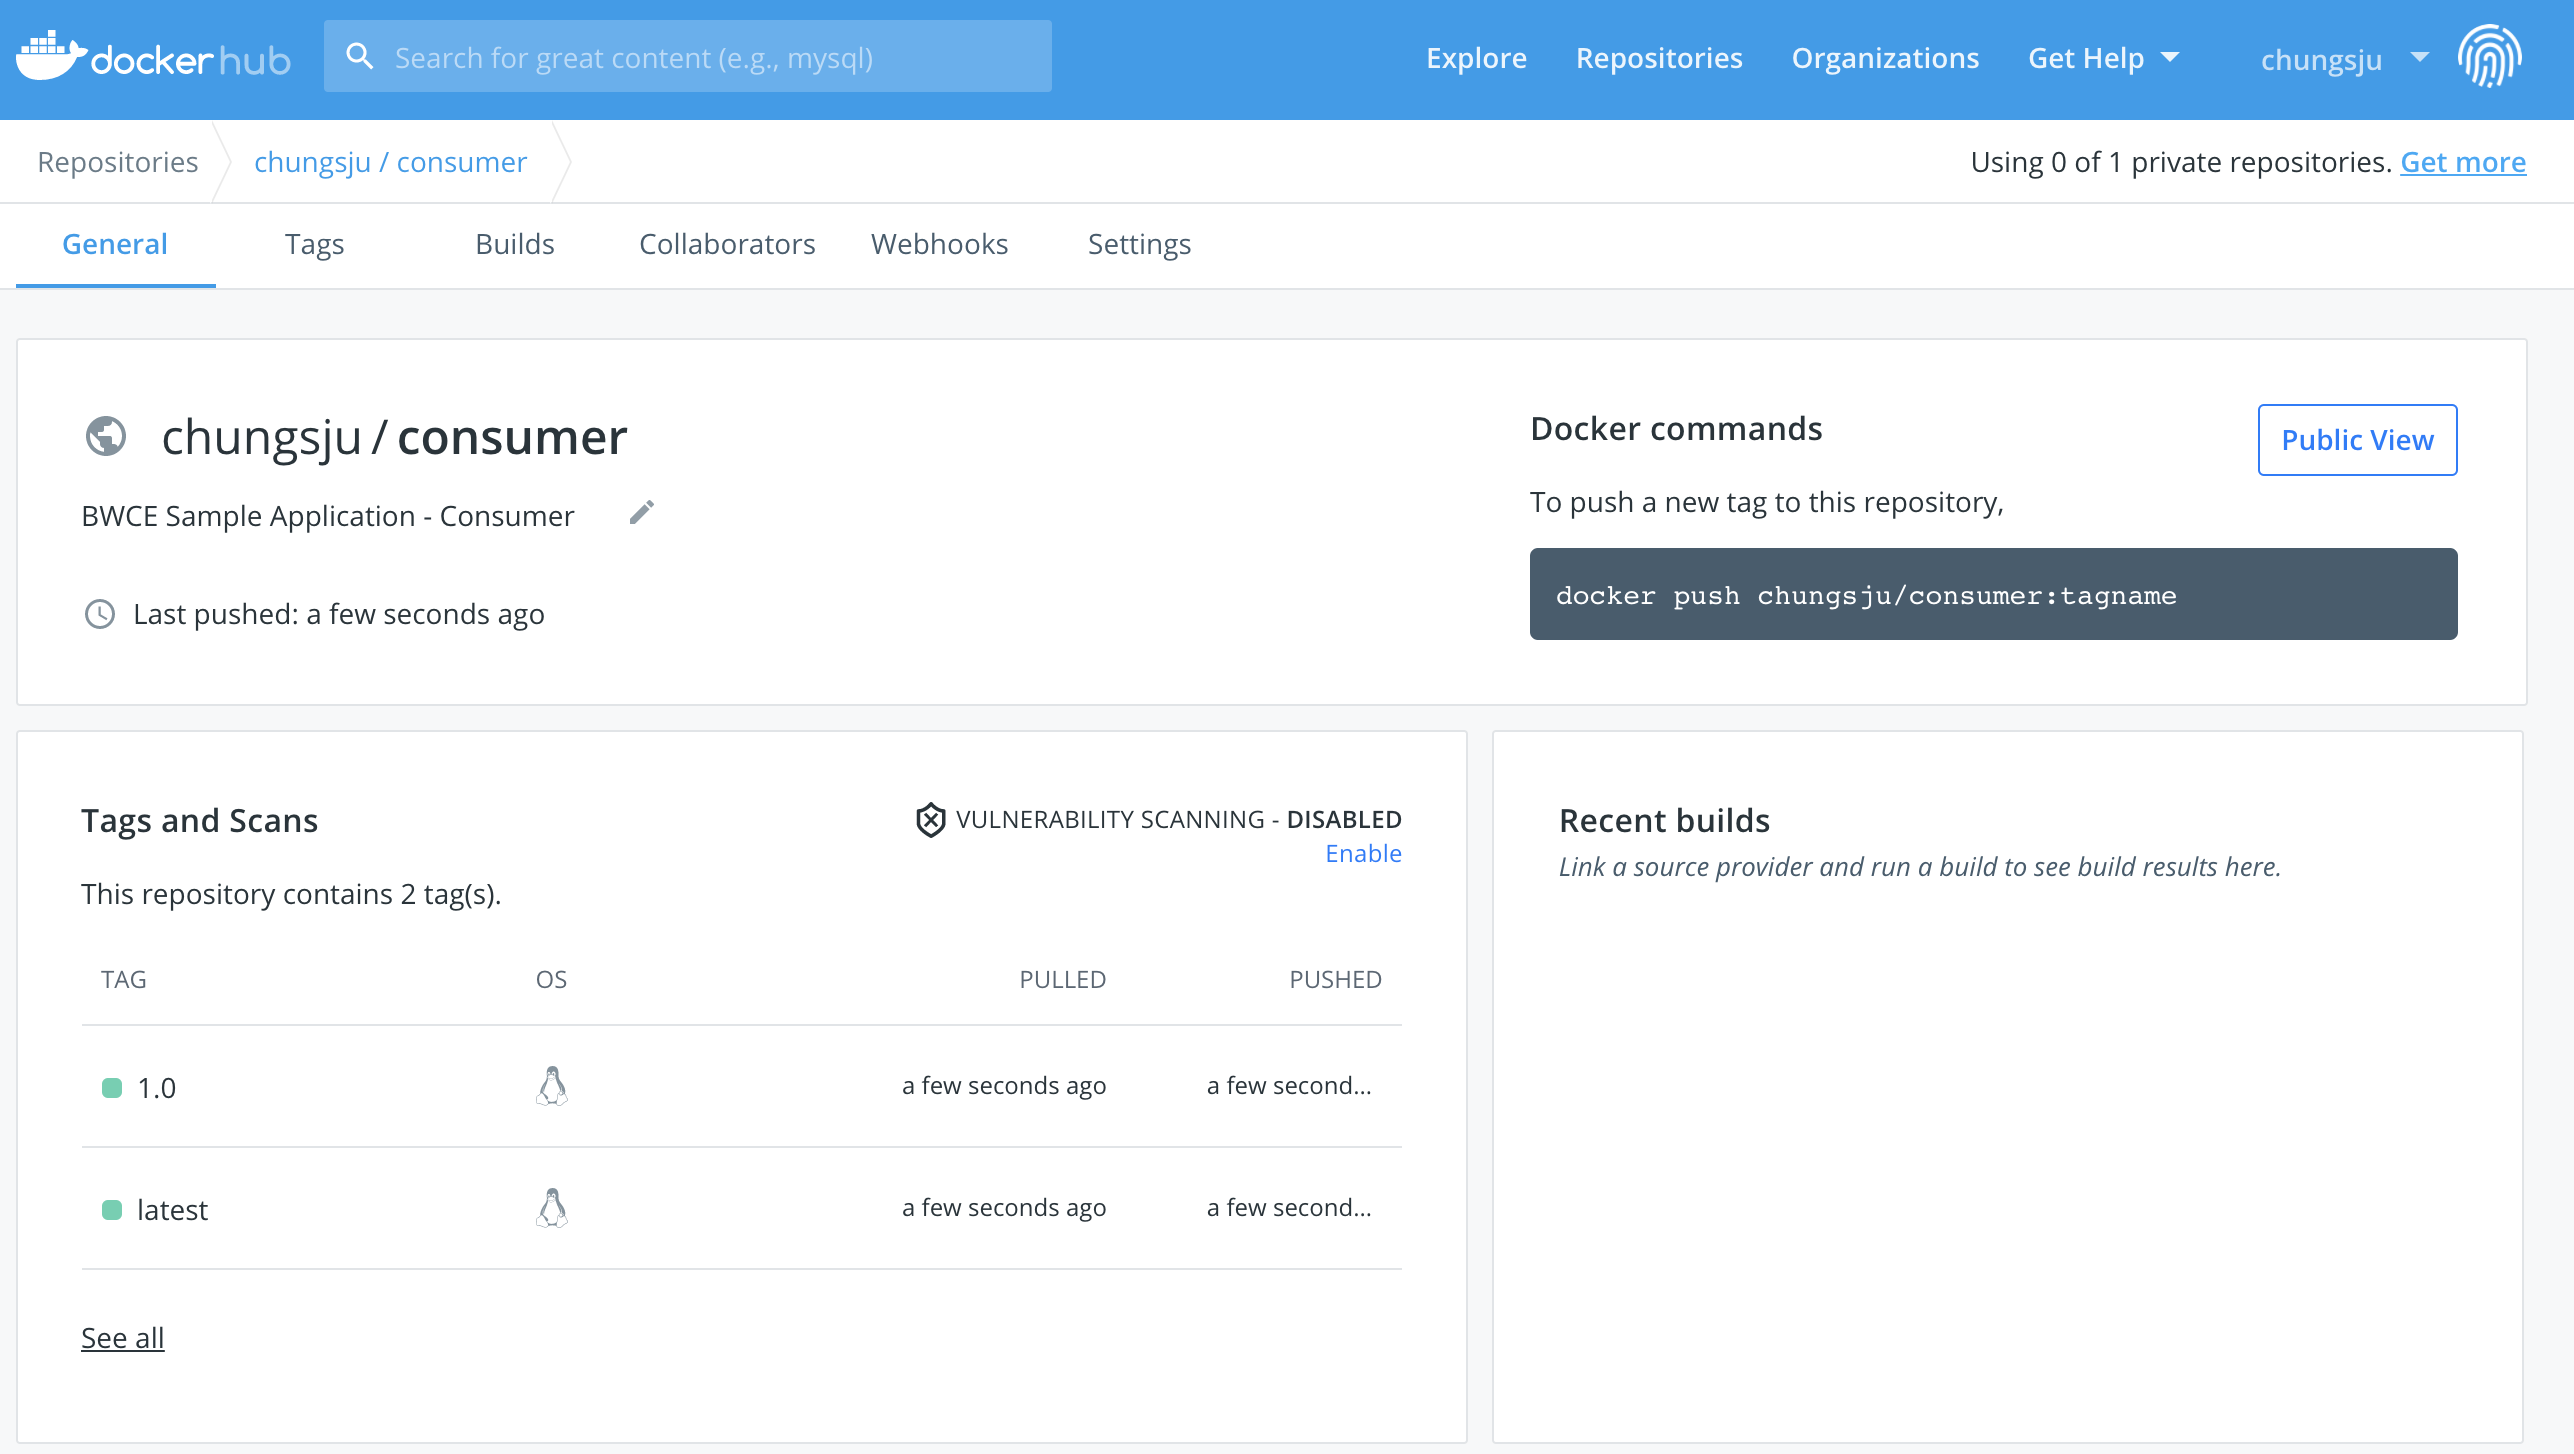Viewport: 2574px width, 1454px height.
Task: Click the clock icon beside Last pushed
Action: (x=100, y=614)
